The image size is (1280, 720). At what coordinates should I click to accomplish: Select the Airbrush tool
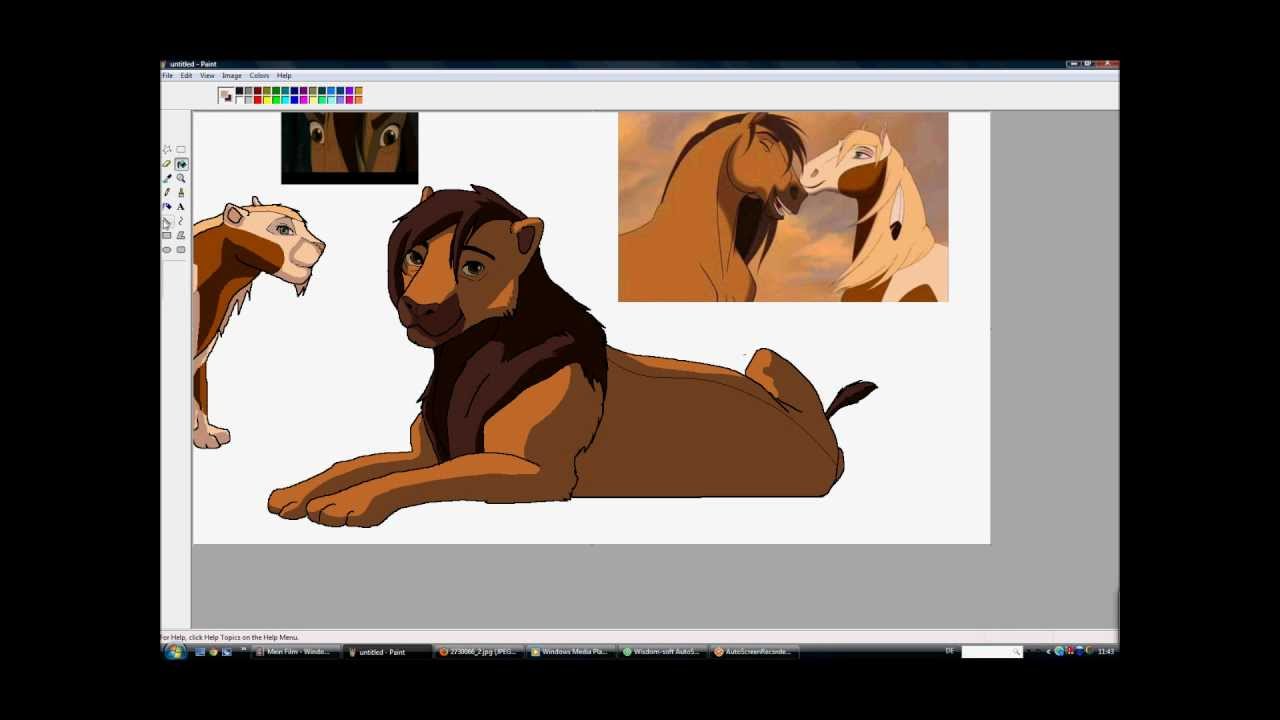click(x=167, y=206)
